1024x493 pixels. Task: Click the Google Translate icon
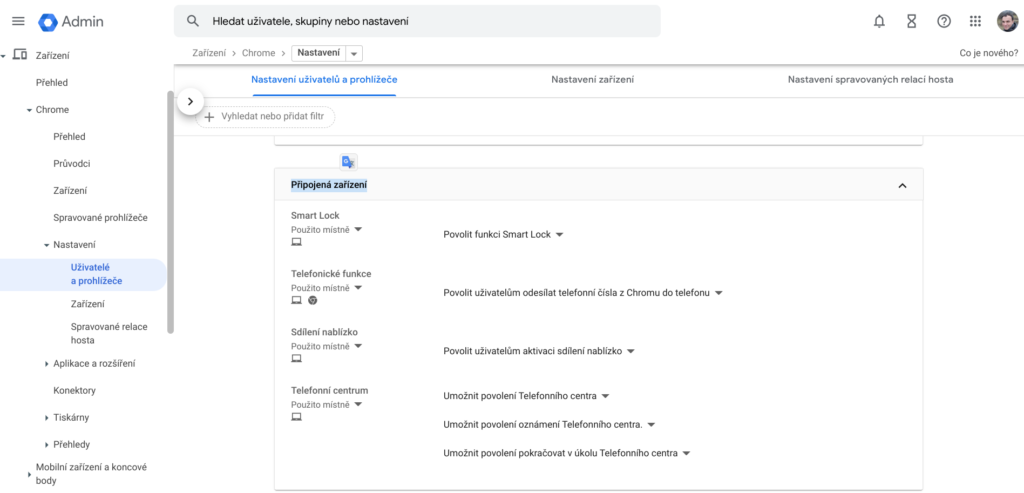pos(348,162)
